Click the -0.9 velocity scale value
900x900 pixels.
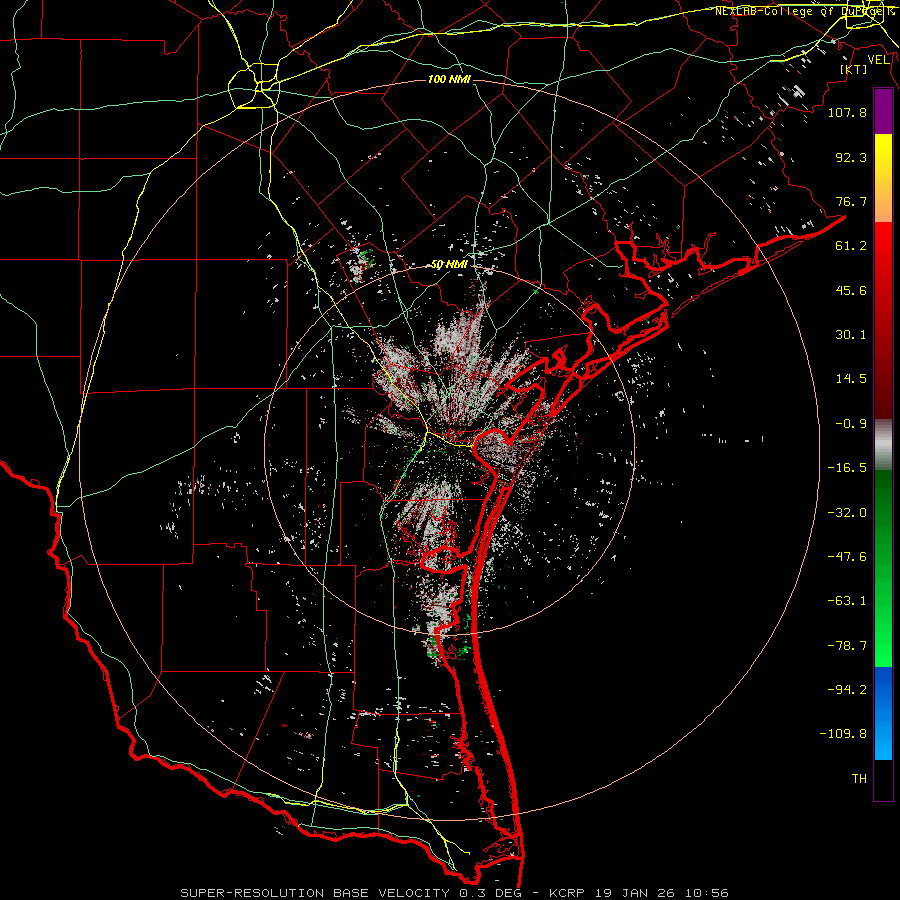coord(851,424)
